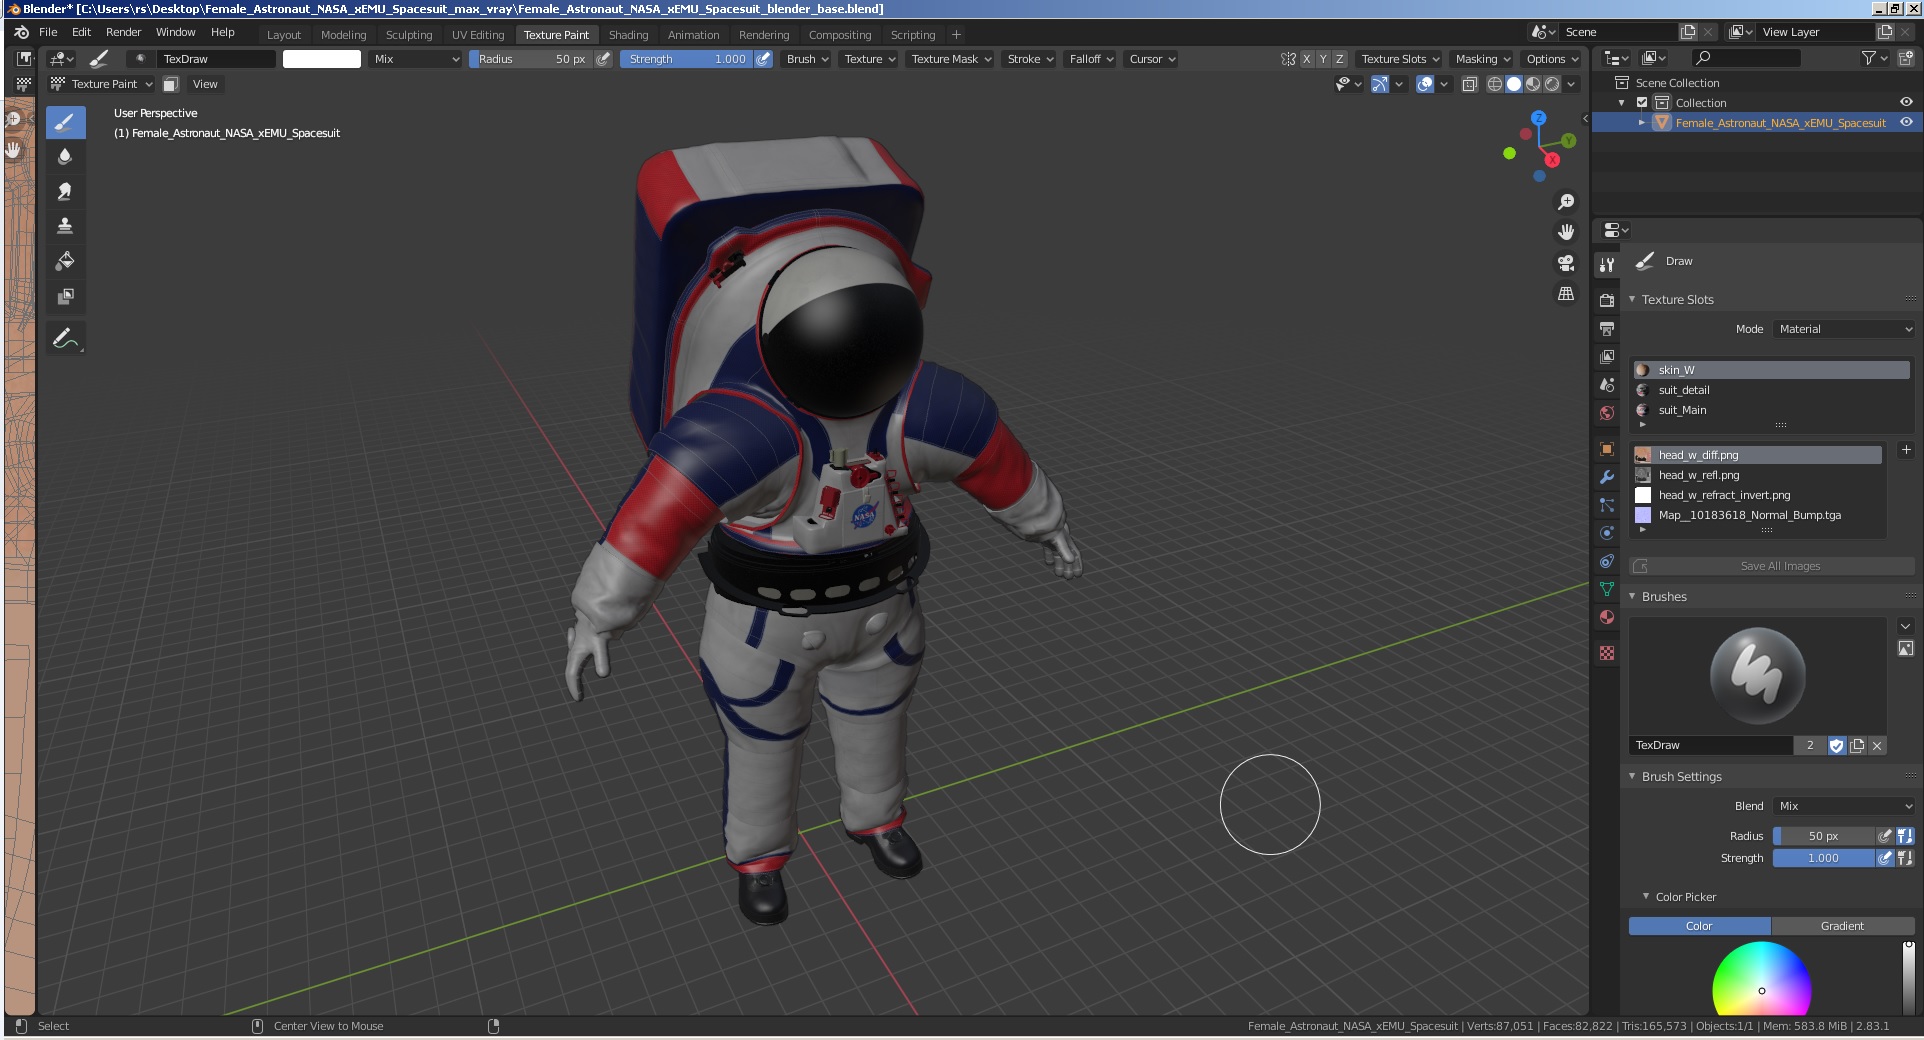Toggle Y axis mirror symmetry

point(1323,59)
